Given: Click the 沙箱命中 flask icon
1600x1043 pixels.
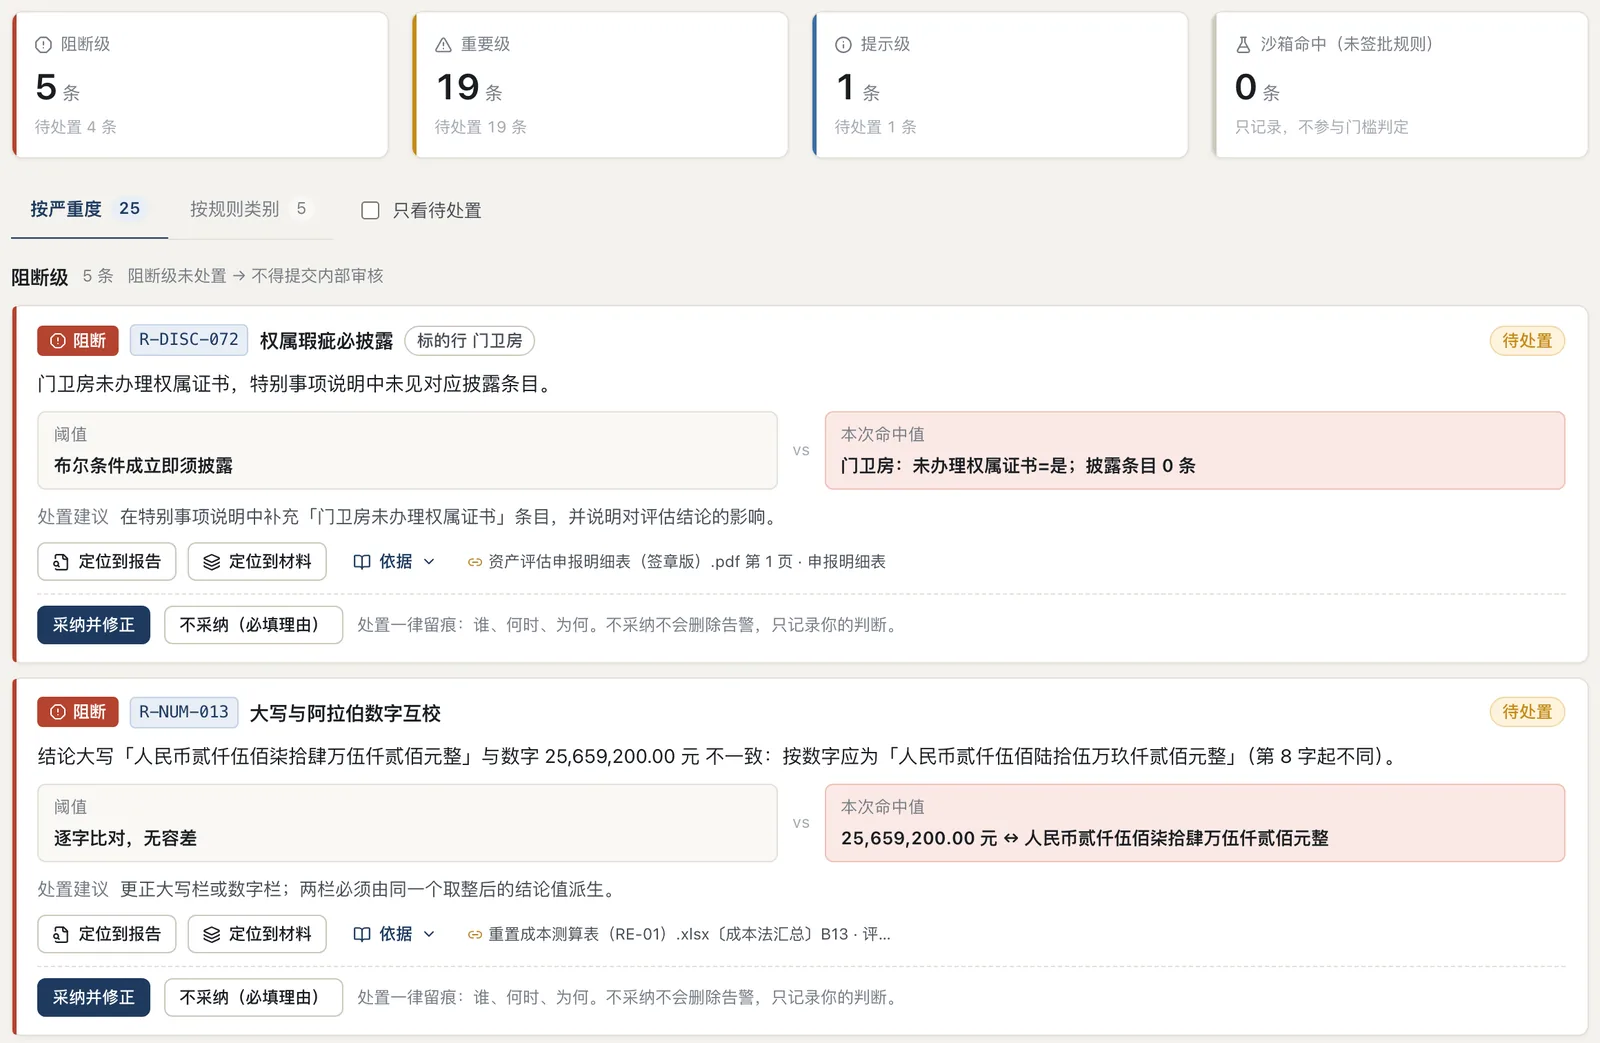Looking at the screenshot, I should coord(1243,44).
